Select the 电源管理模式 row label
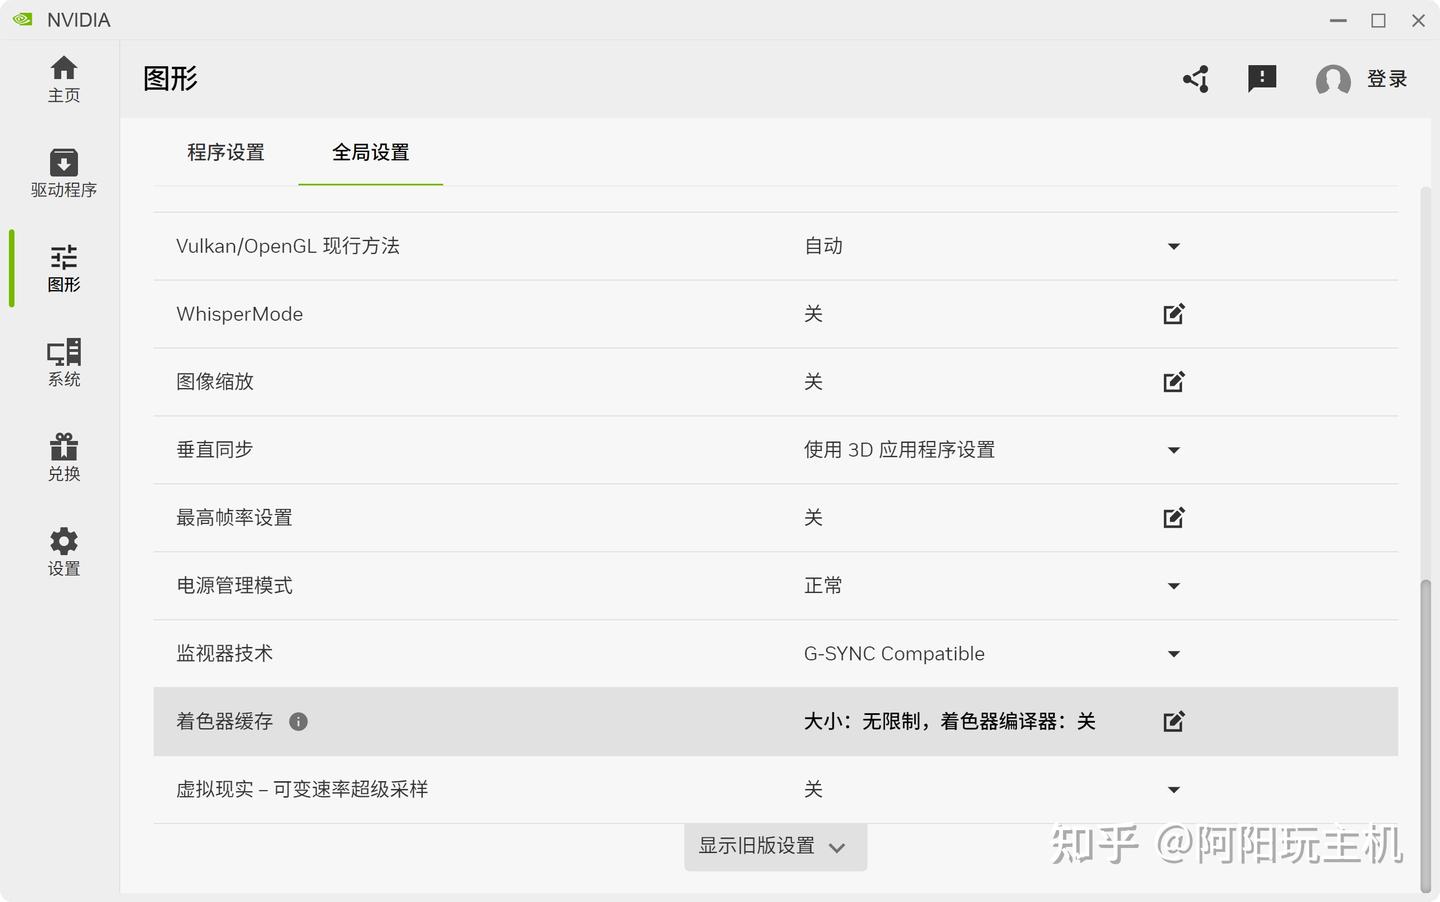This screenshot has width=1440, height=902. pos(234,586)
